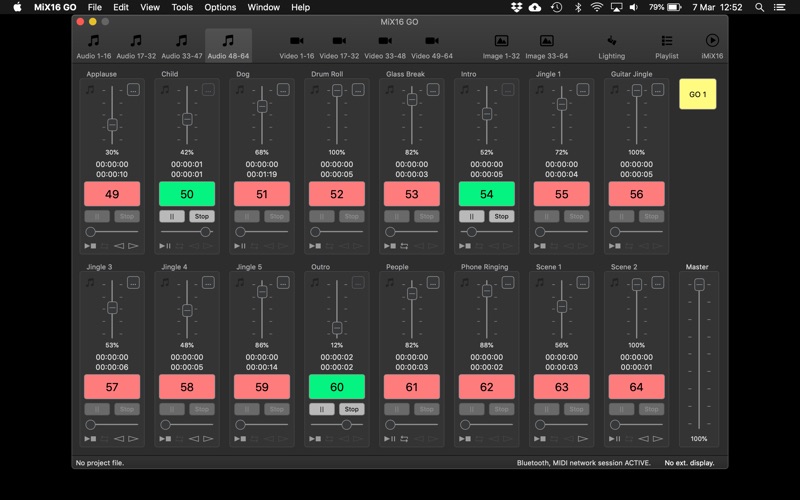Viewport: 800px width, 500px height.
Task: Play cue 62 Phone Ringing
Action: [486, 387]
